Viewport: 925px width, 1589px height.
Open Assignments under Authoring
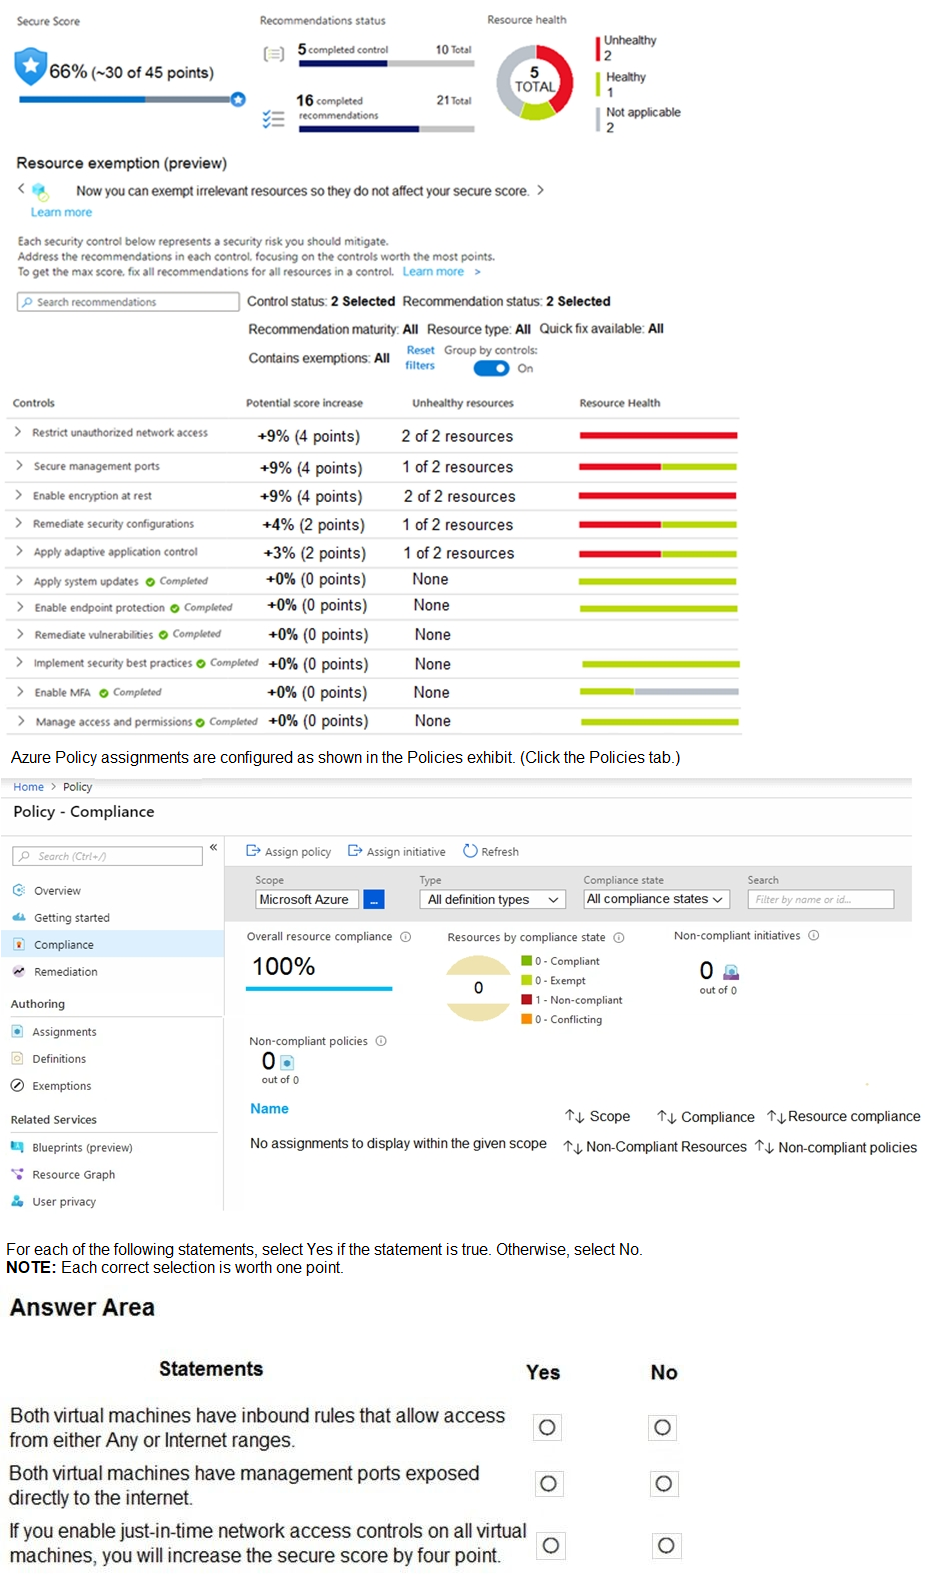coord(64,1031)
